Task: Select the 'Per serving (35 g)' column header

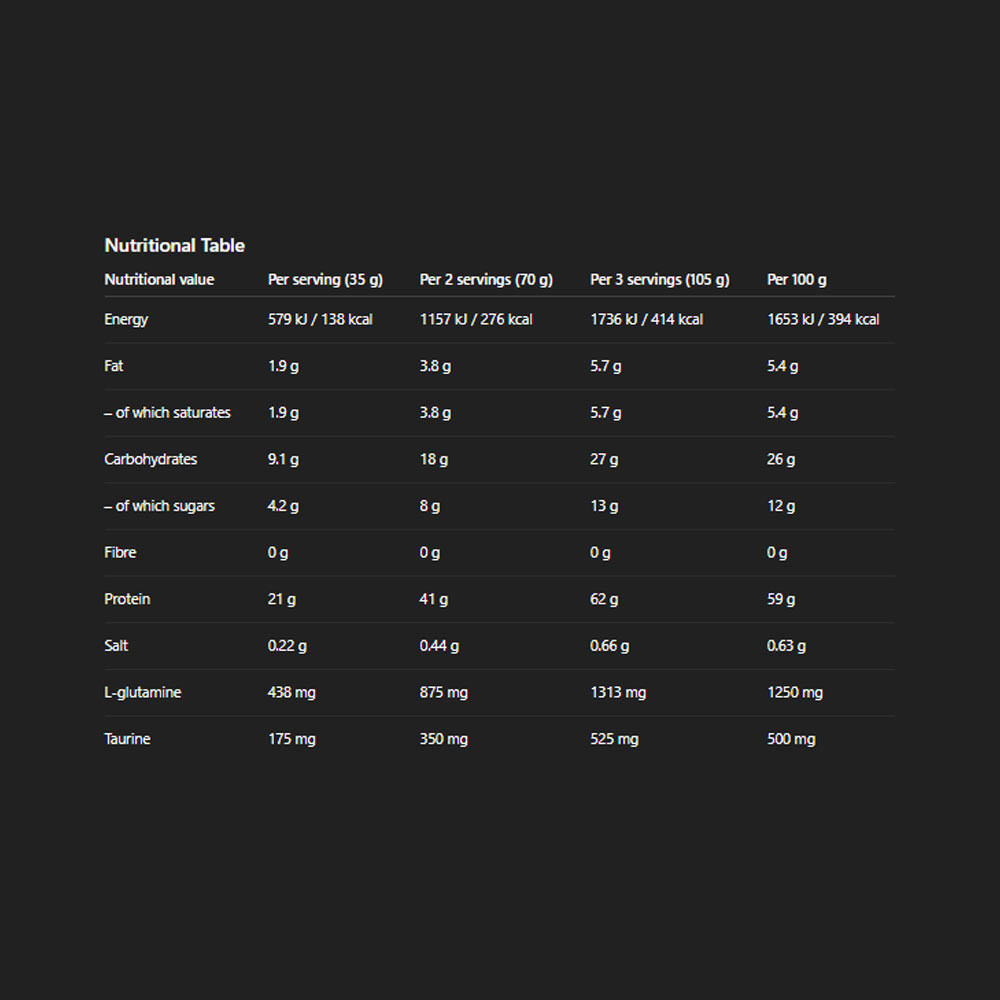Action: pos(325,279)
